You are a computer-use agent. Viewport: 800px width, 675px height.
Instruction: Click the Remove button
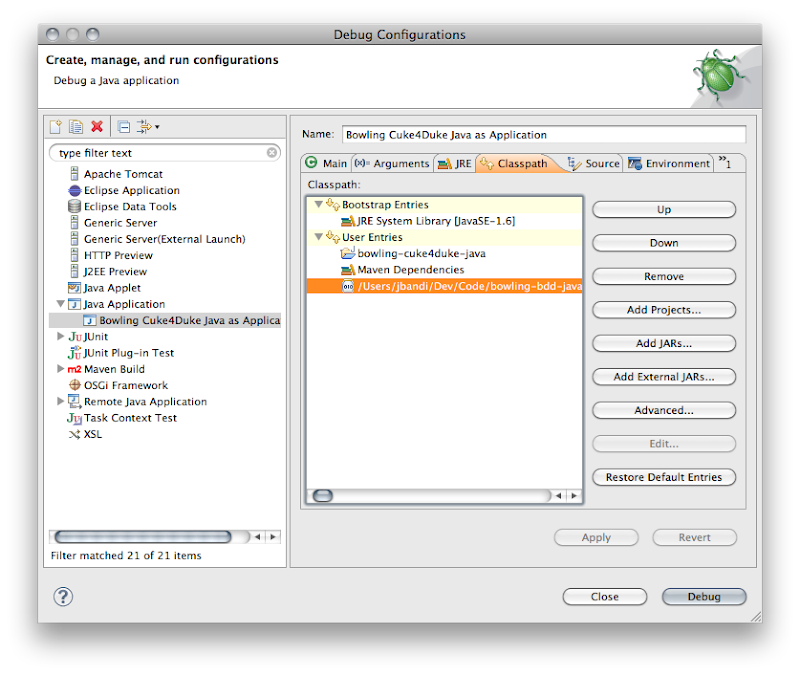click(664, 277)
